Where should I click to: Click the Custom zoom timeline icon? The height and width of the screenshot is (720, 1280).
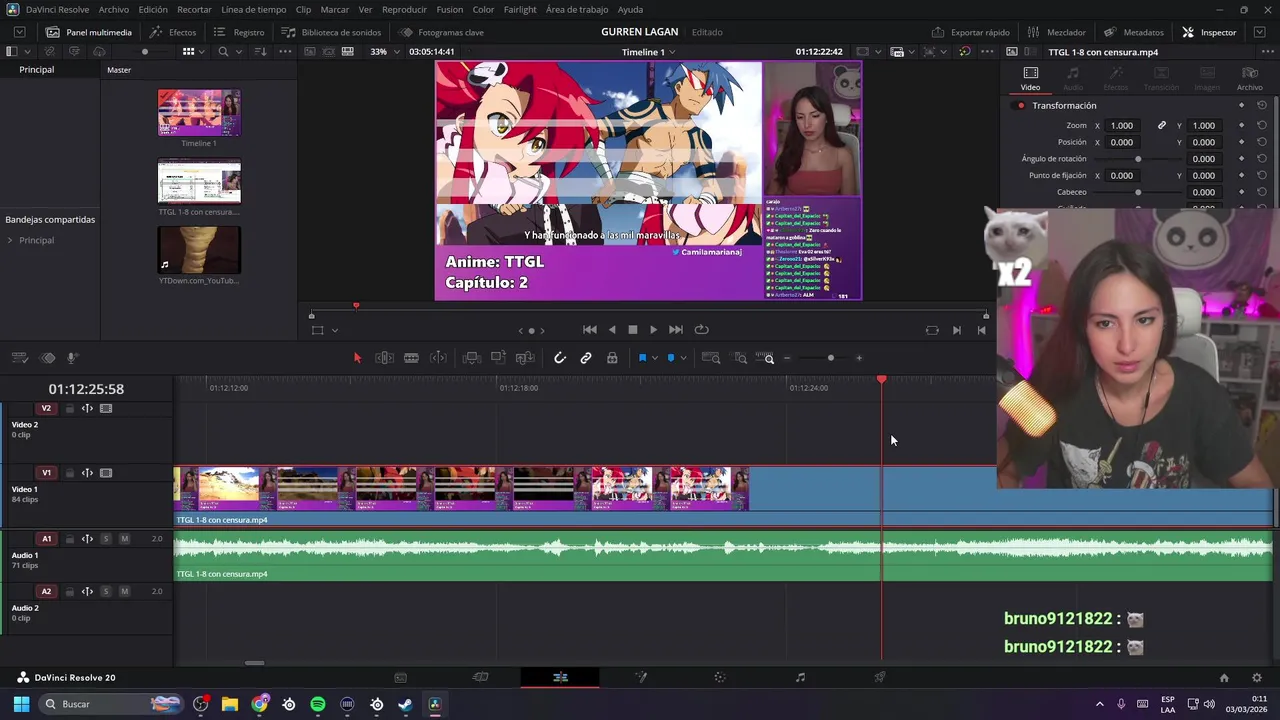point(765,358)
